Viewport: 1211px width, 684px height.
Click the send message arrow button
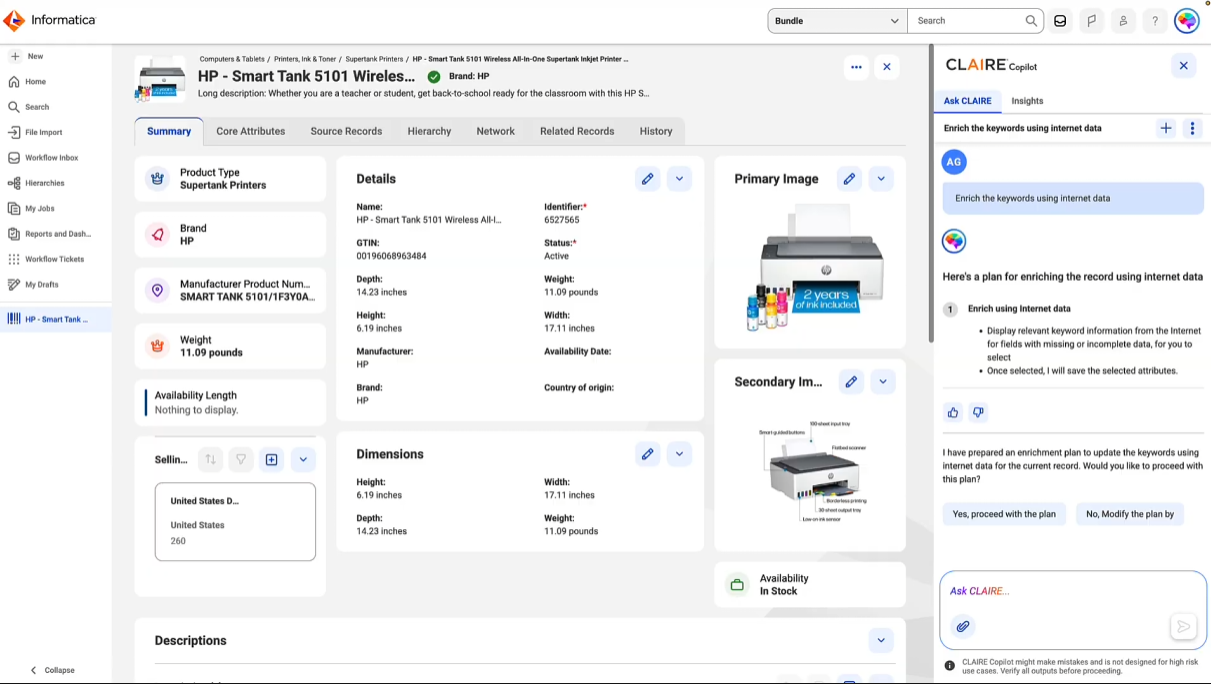pyautogui.click(x=1183, y=627)
